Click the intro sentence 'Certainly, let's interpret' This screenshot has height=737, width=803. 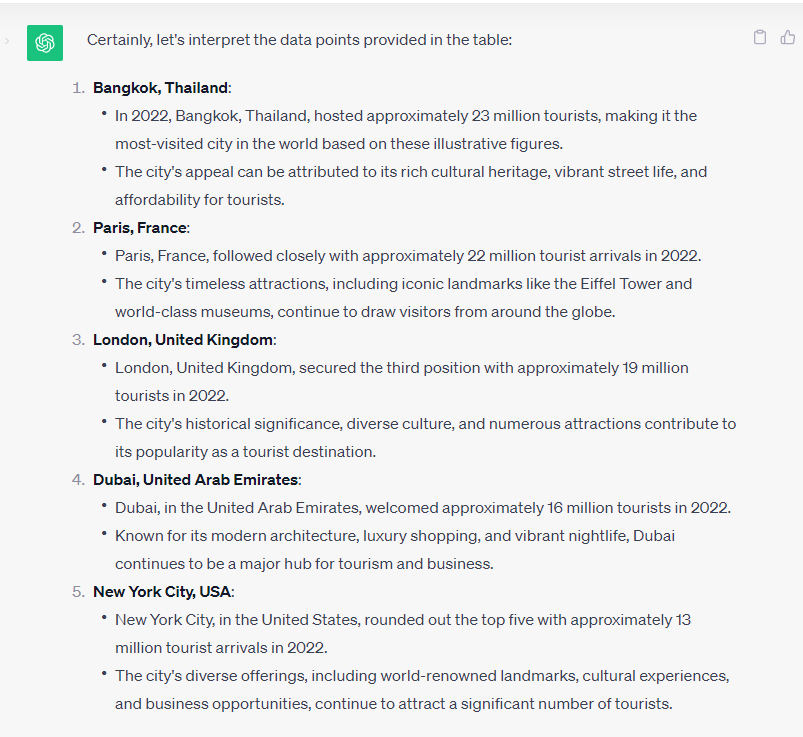[x=301, y=40]
